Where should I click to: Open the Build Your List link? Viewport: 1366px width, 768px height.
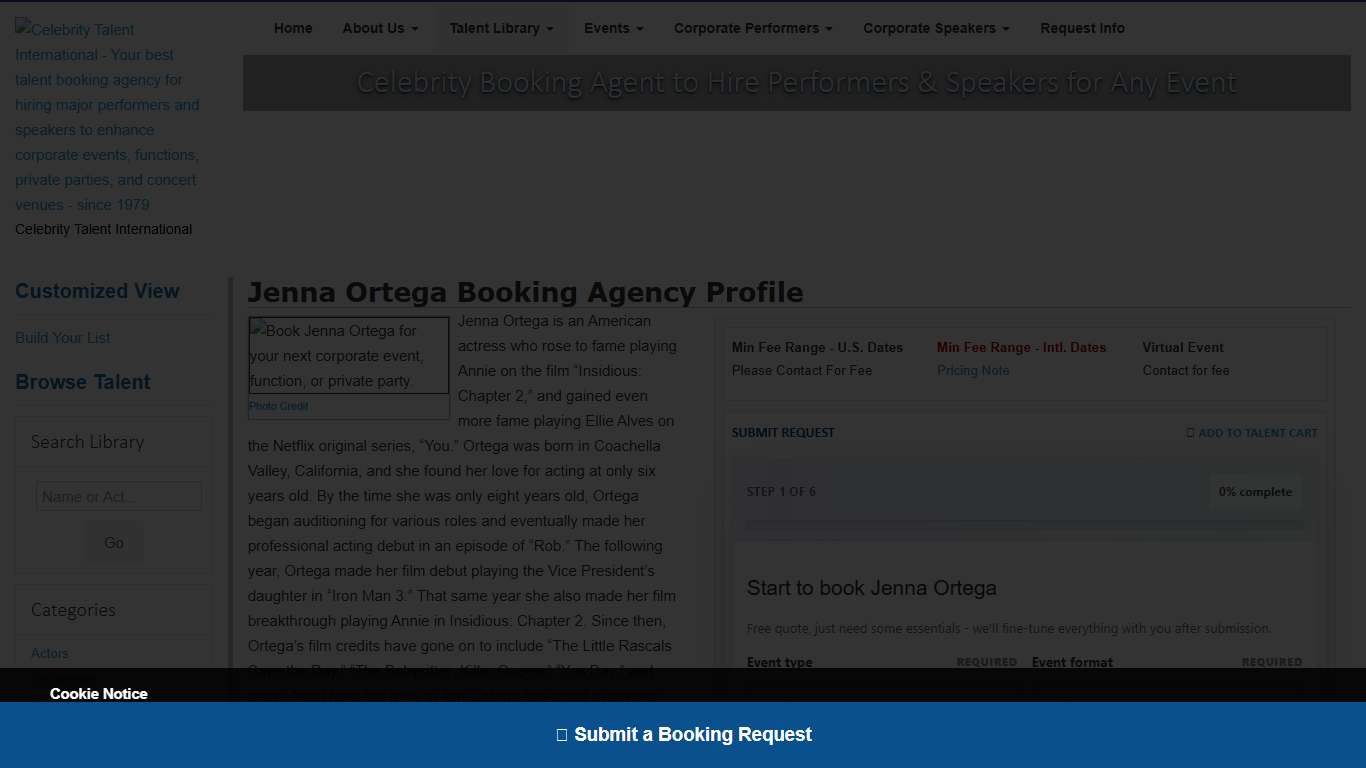click(x=63, y=338)
